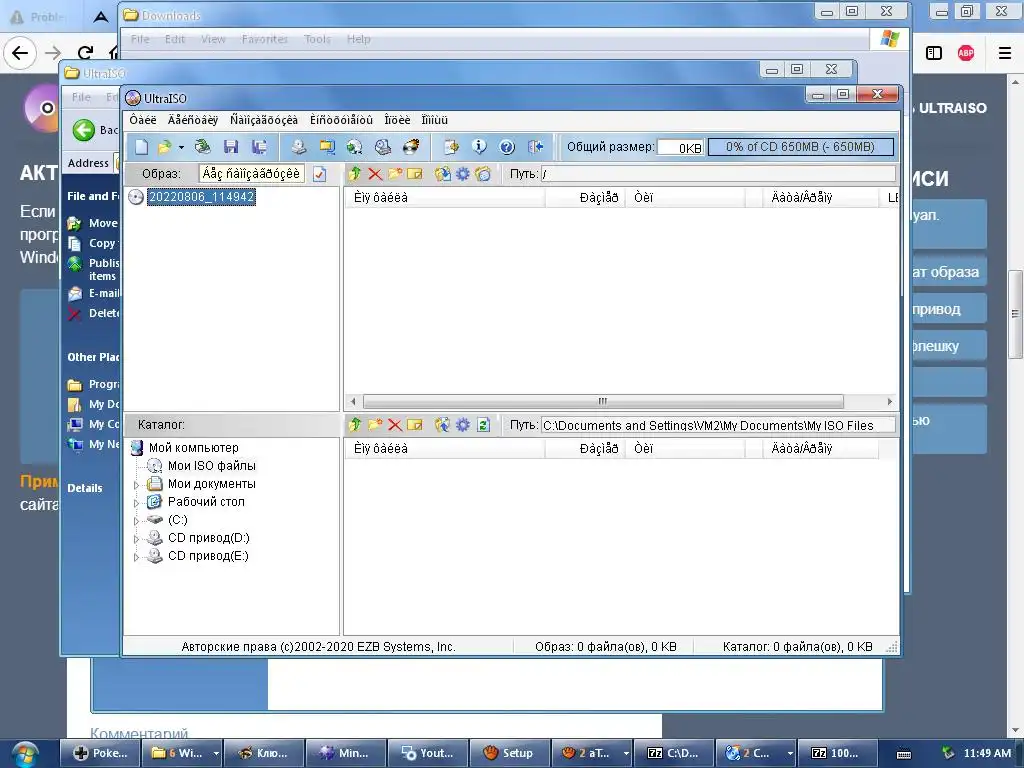Screen dimensions: 1024x768
Task: Open the dropdown arrow beside Open folder icon
Action: 181,148
